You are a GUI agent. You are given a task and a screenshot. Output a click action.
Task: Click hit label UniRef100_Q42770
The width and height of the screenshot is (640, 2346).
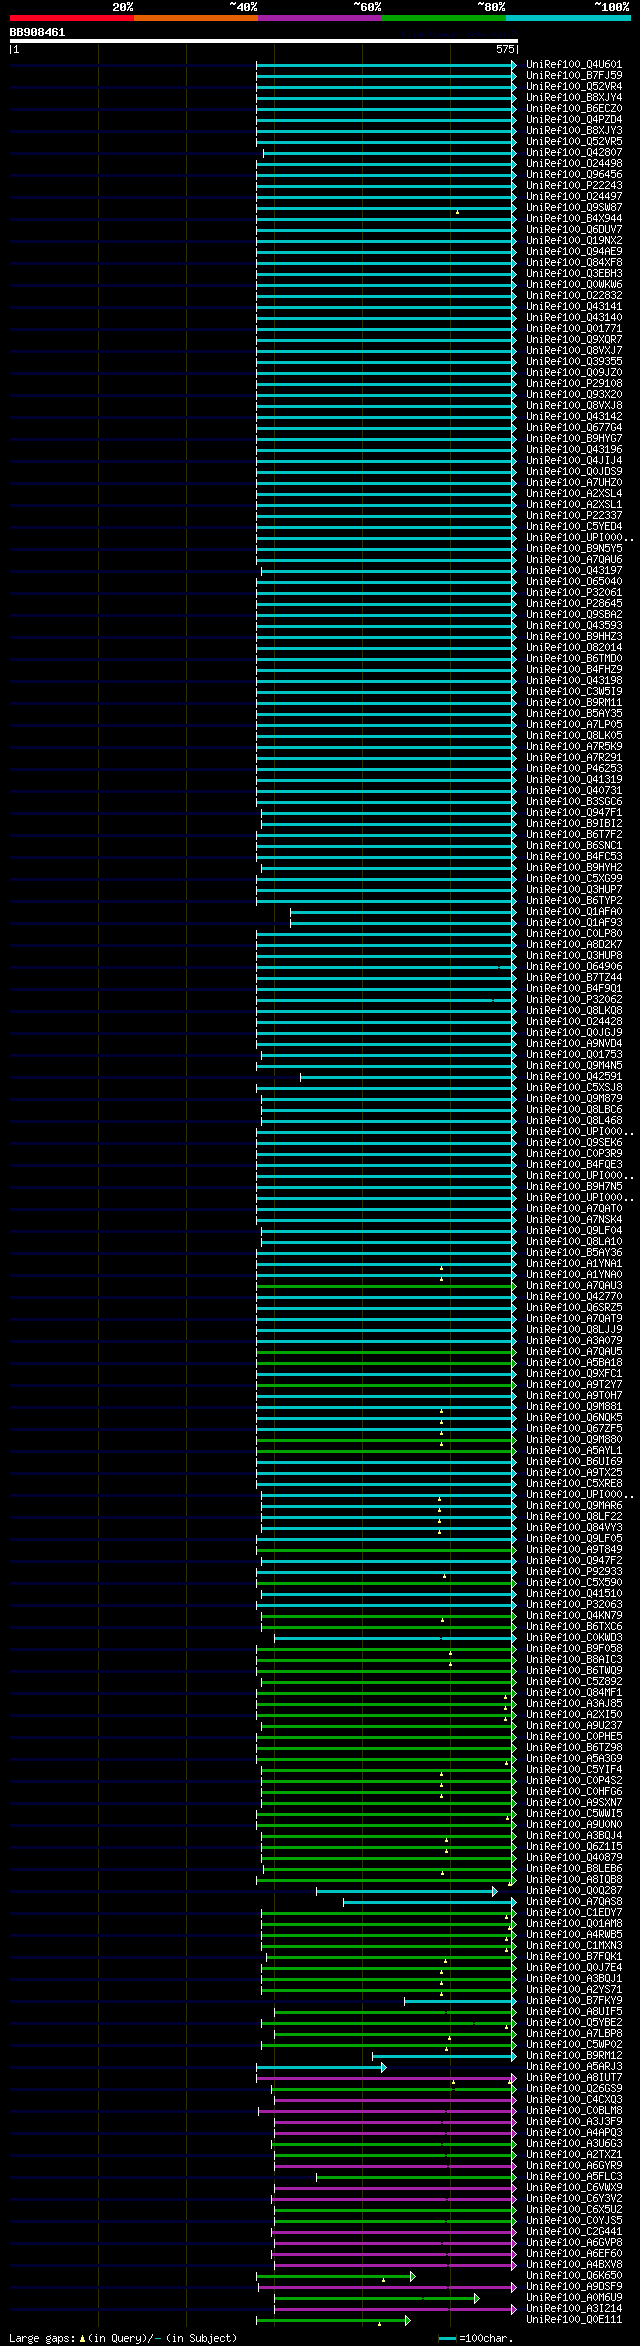(574, 1297)
